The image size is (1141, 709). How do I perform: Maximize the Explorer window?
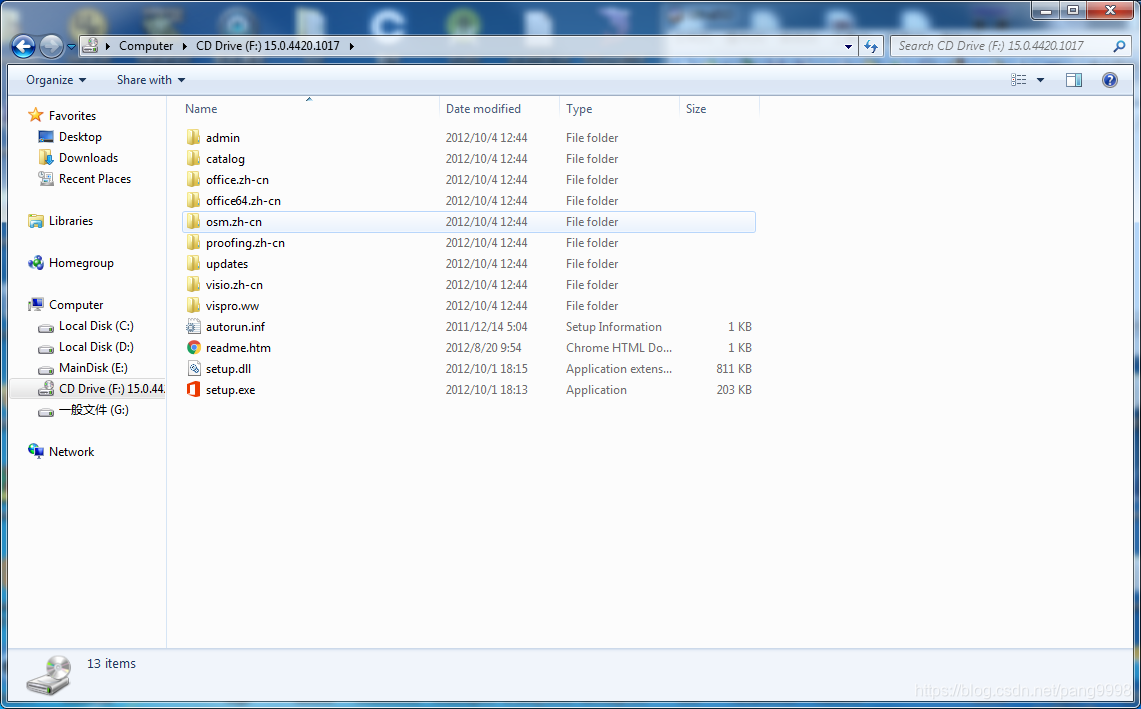(1073, 10)
